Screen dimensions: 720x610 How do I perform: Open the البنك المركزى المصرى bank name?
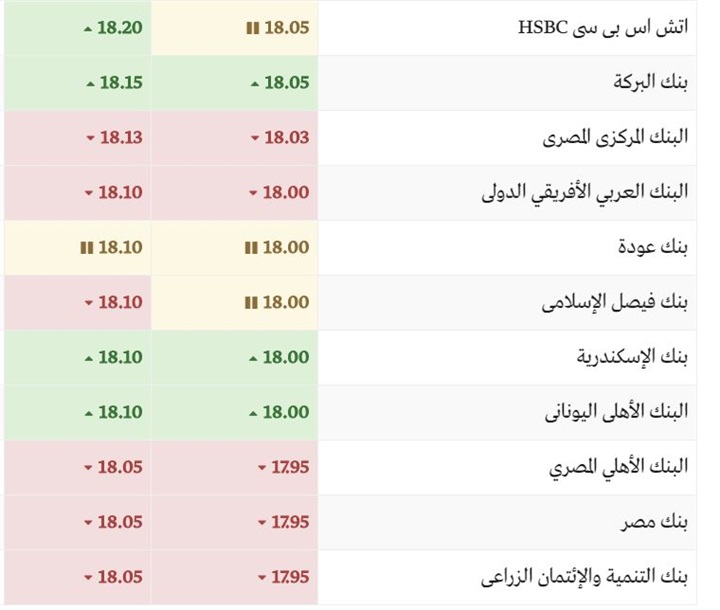616,138
